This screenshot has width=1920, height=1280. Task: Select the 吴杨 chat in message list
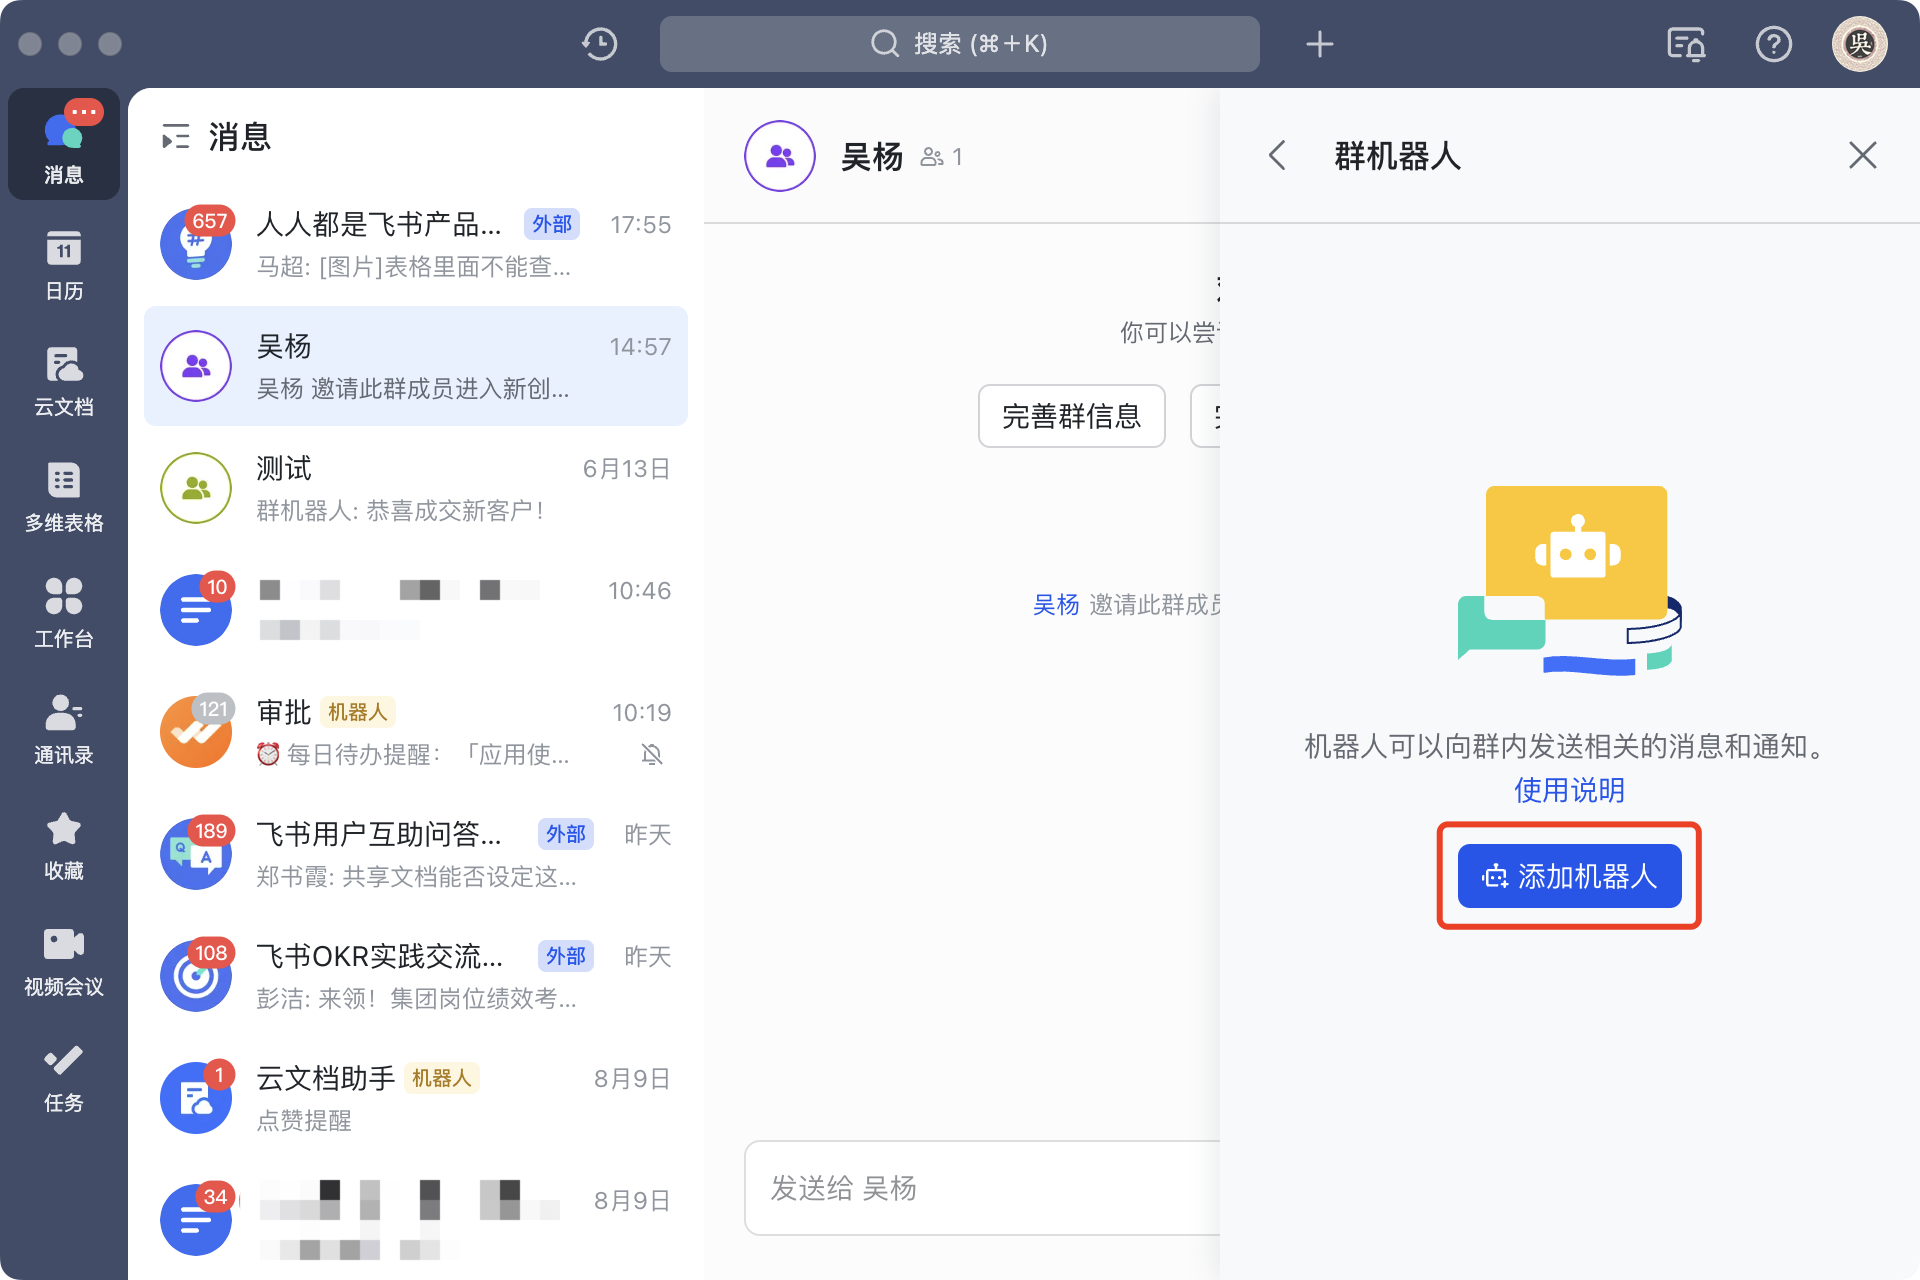pyautogui.click(x=416, y=366)
